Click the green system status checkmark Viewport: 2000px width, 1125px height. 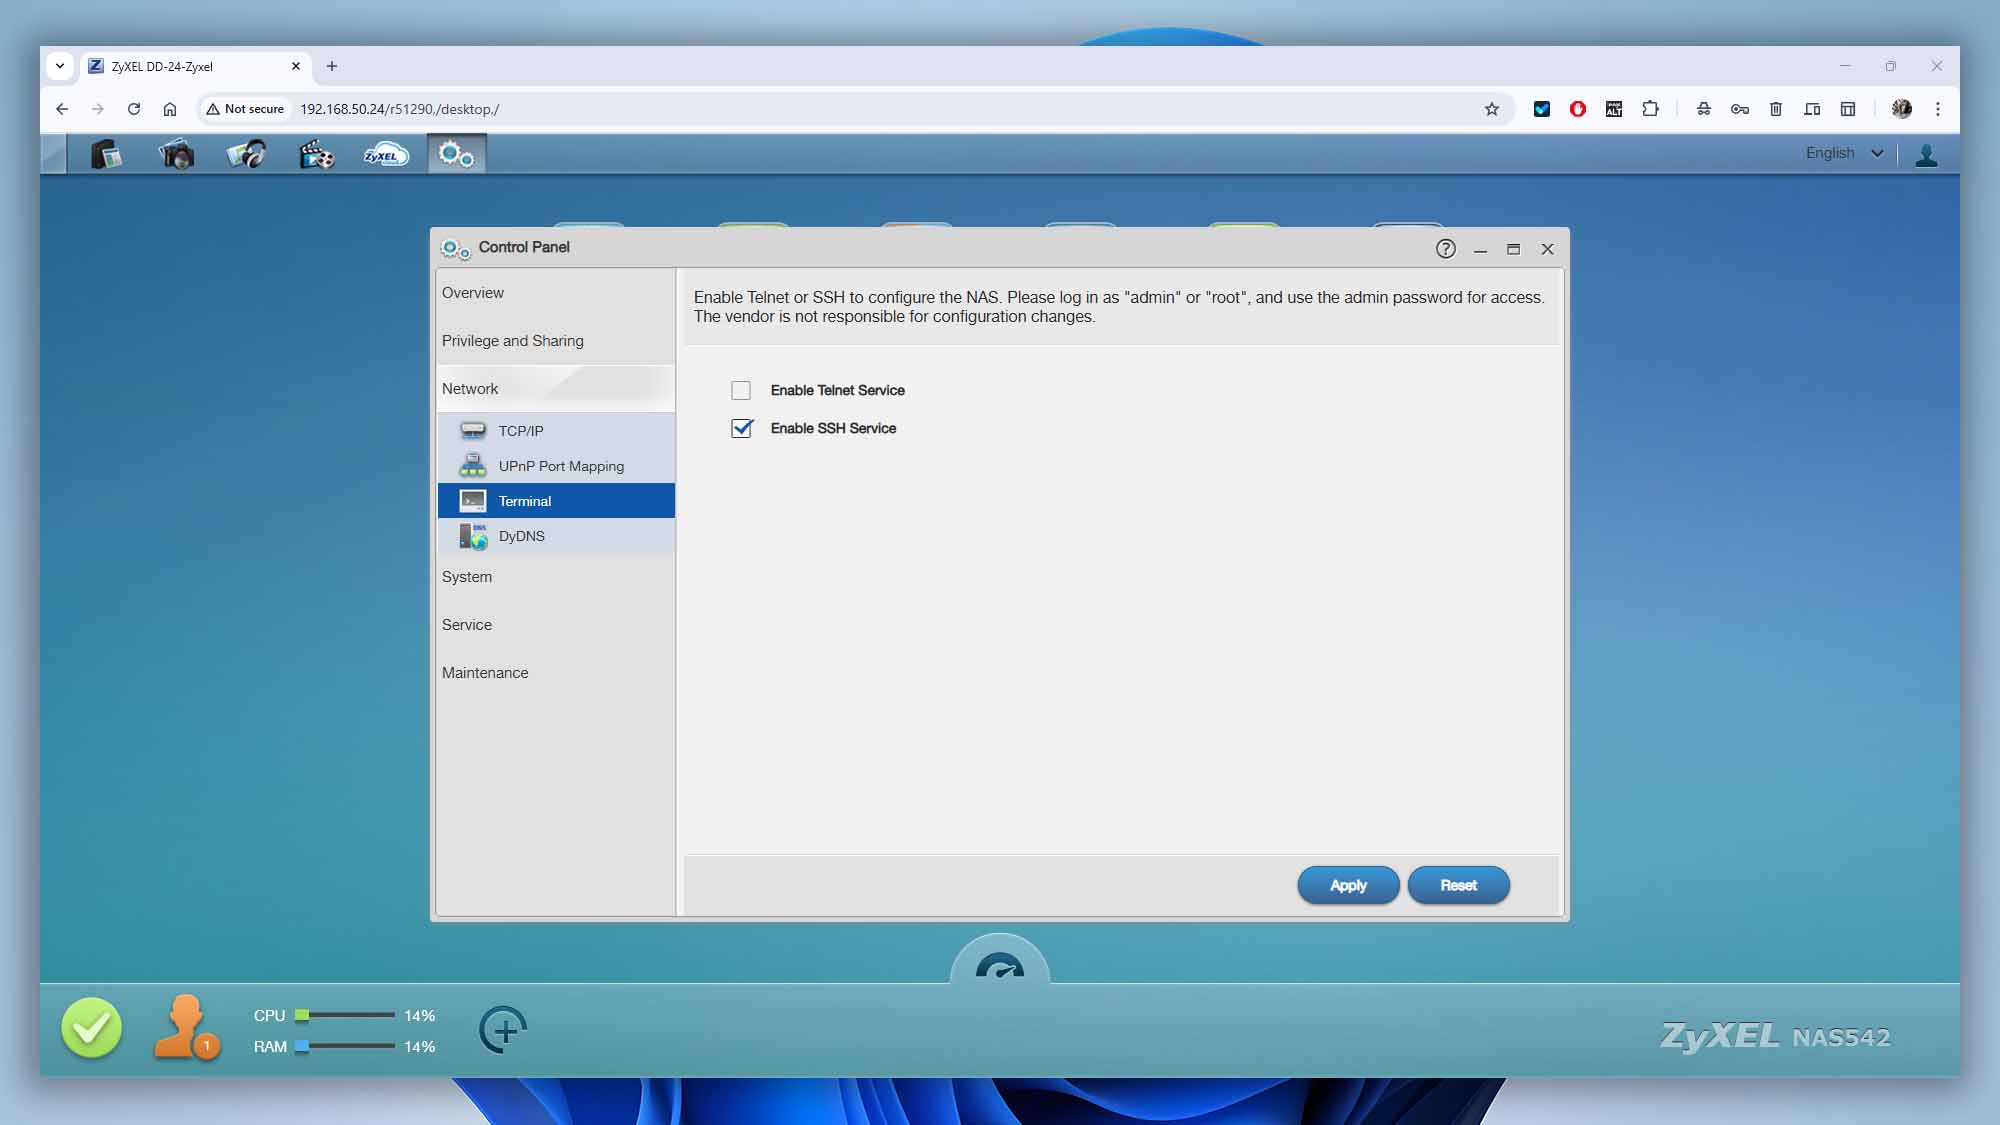click(x=91, y=1028)
